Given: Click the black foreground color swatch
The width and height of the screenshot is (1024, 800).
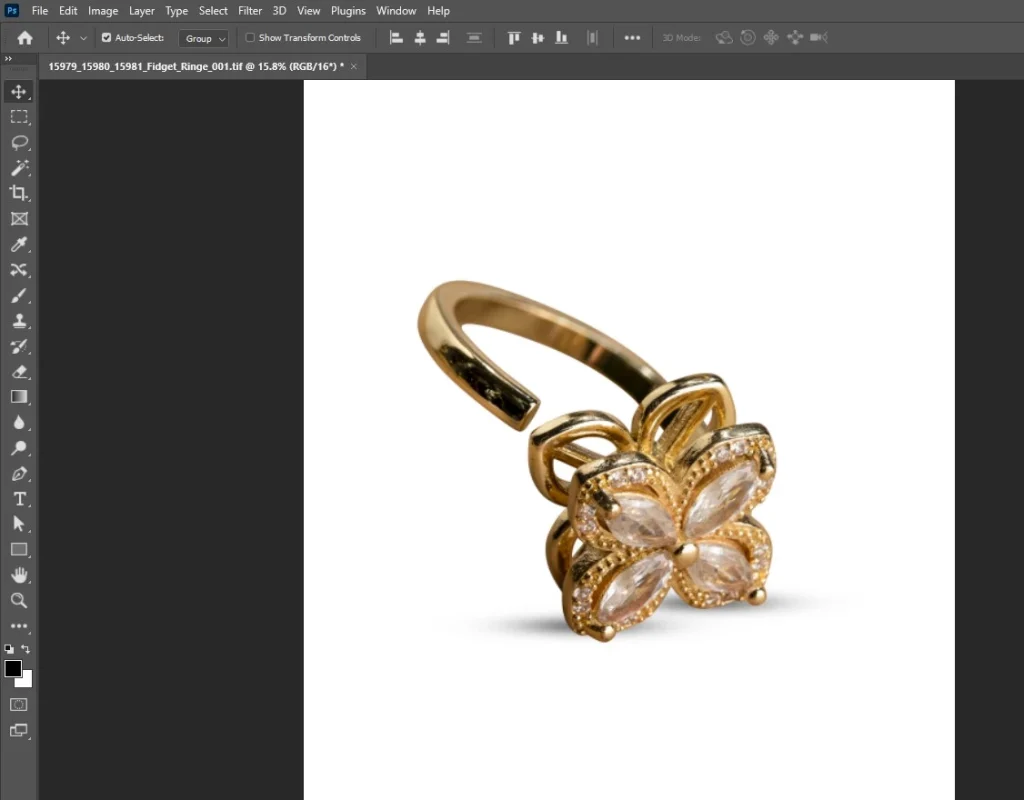Looking at the screenshot, I should point(13,669).
